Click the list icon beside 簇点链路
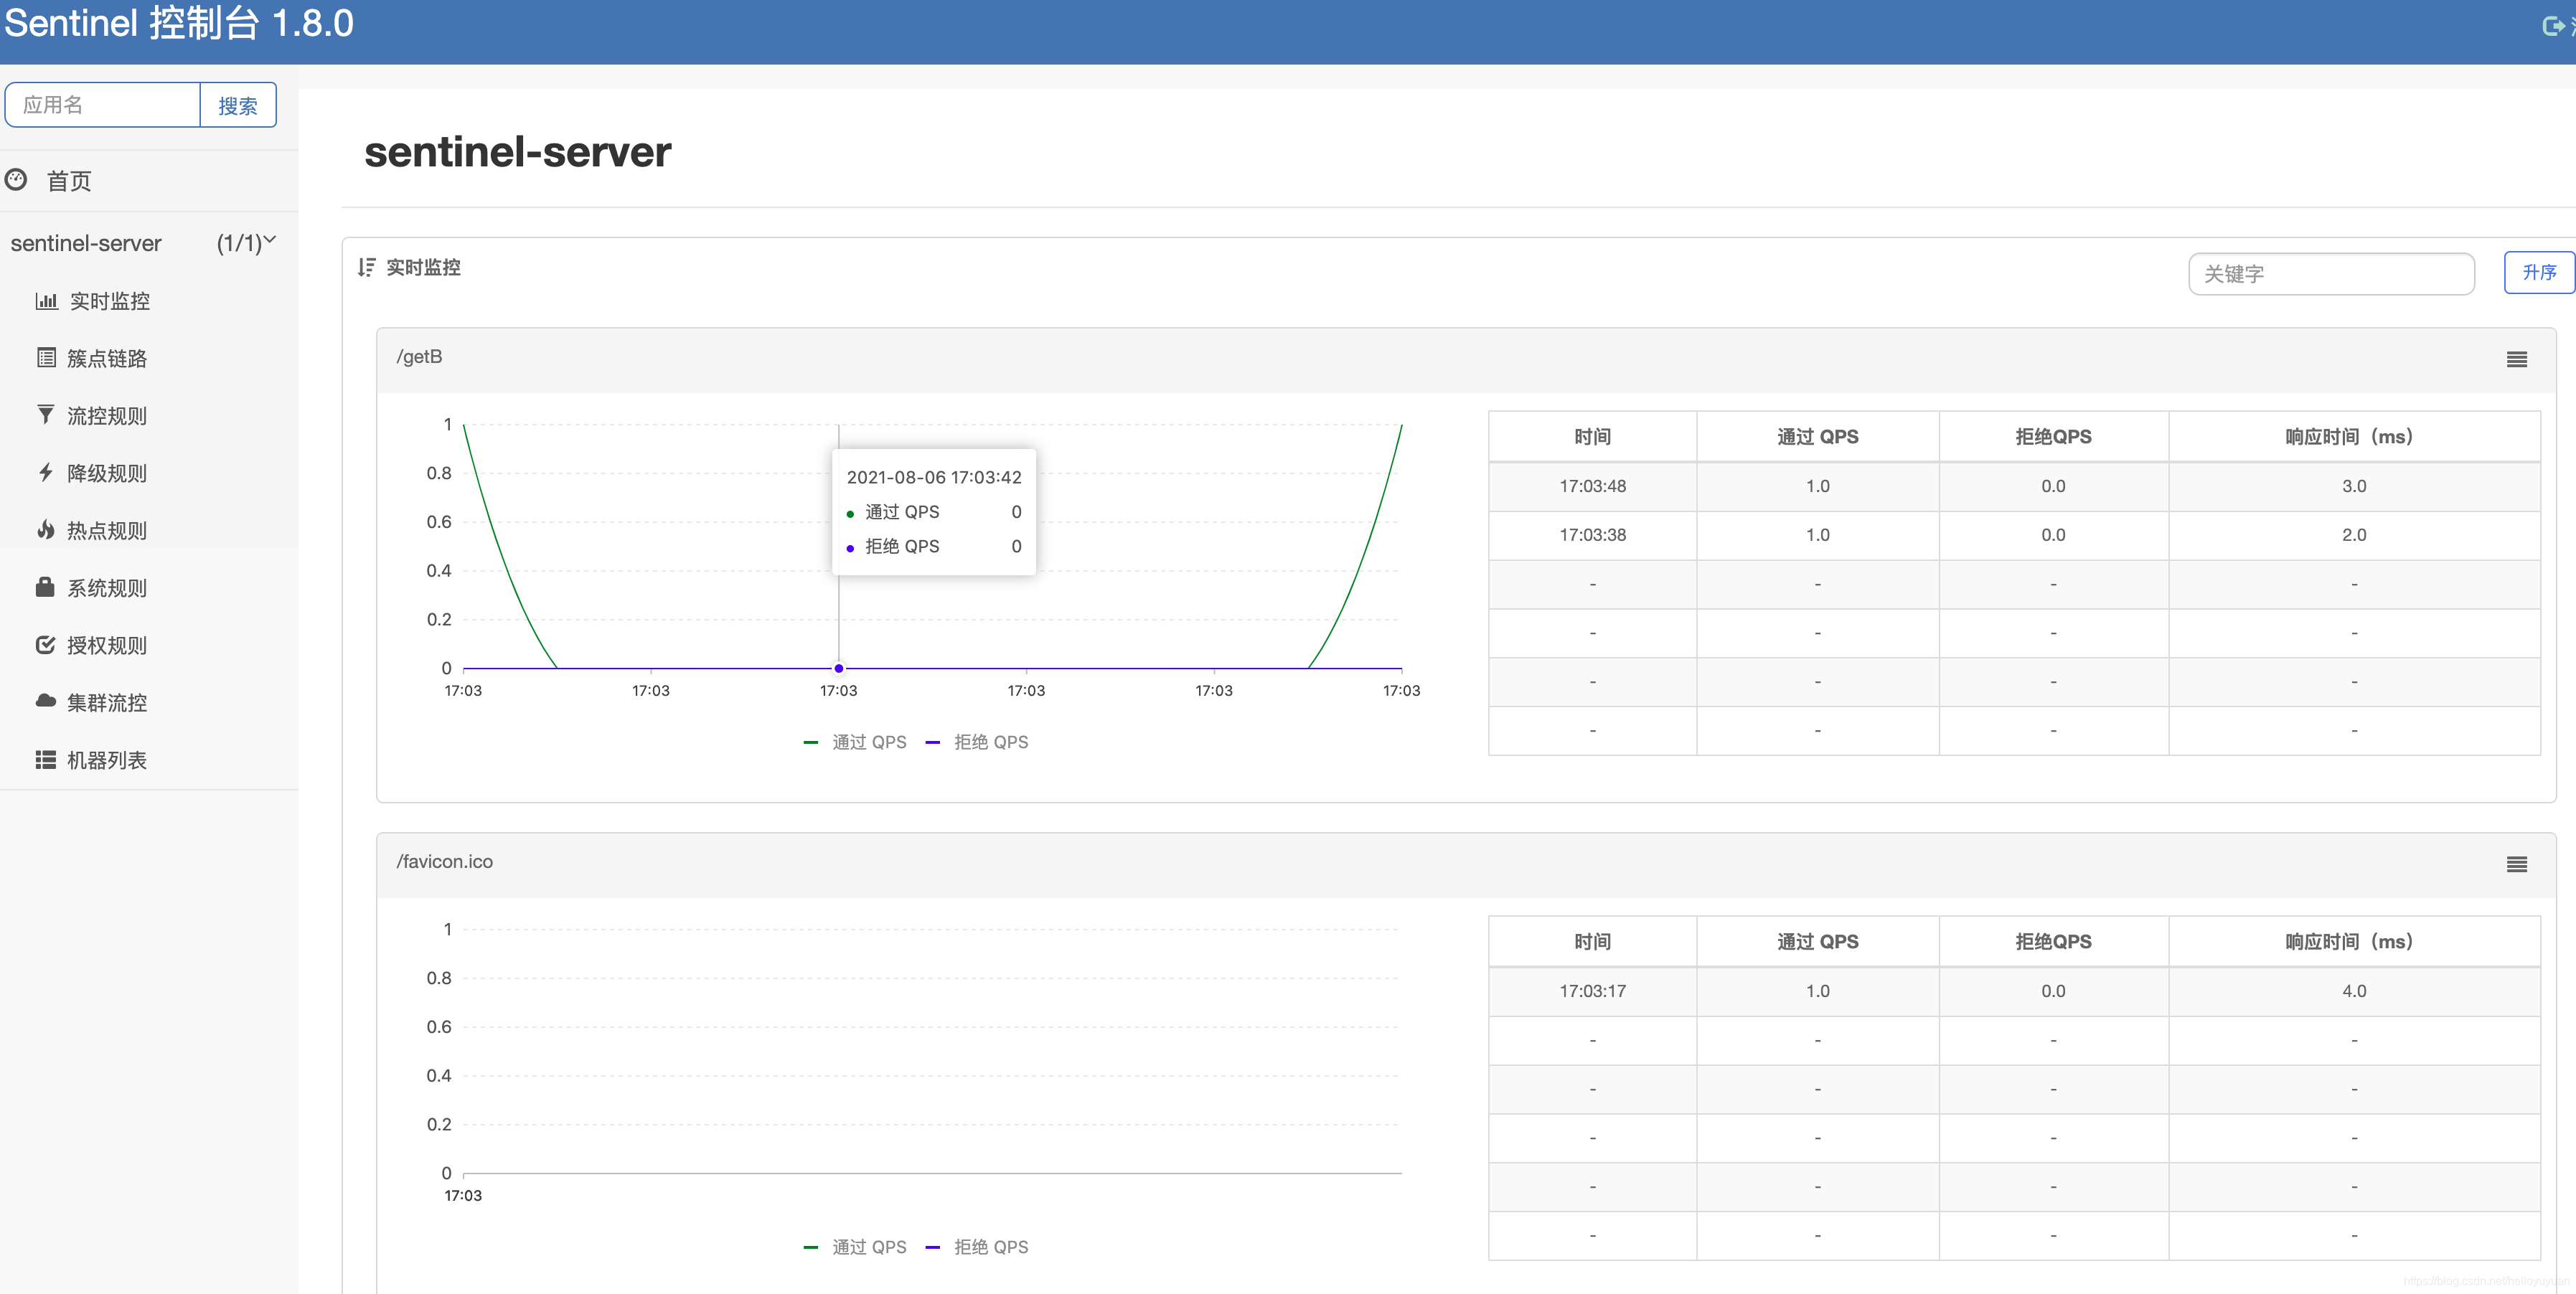This screenshot has height=1294, width=2576. pos(46,358)
